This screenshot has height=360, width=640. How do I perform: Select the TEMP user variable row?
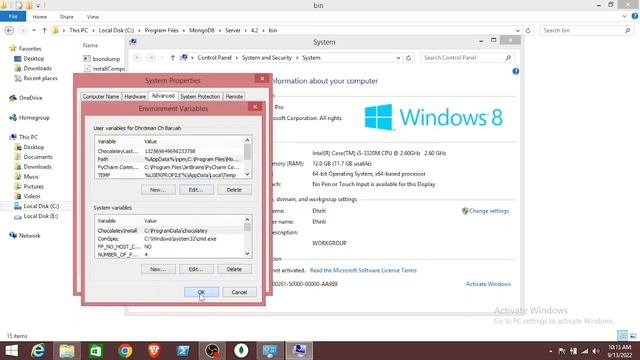click(169, 175)
